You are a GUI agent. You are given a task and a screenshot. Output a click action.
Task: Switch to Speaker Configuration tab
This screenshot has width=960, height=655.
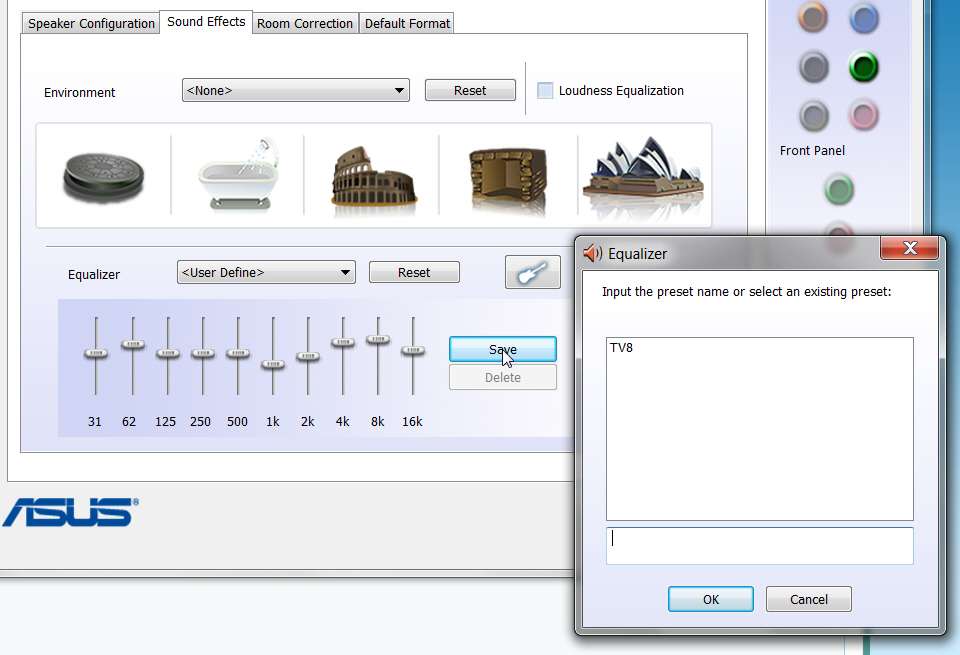91,23
